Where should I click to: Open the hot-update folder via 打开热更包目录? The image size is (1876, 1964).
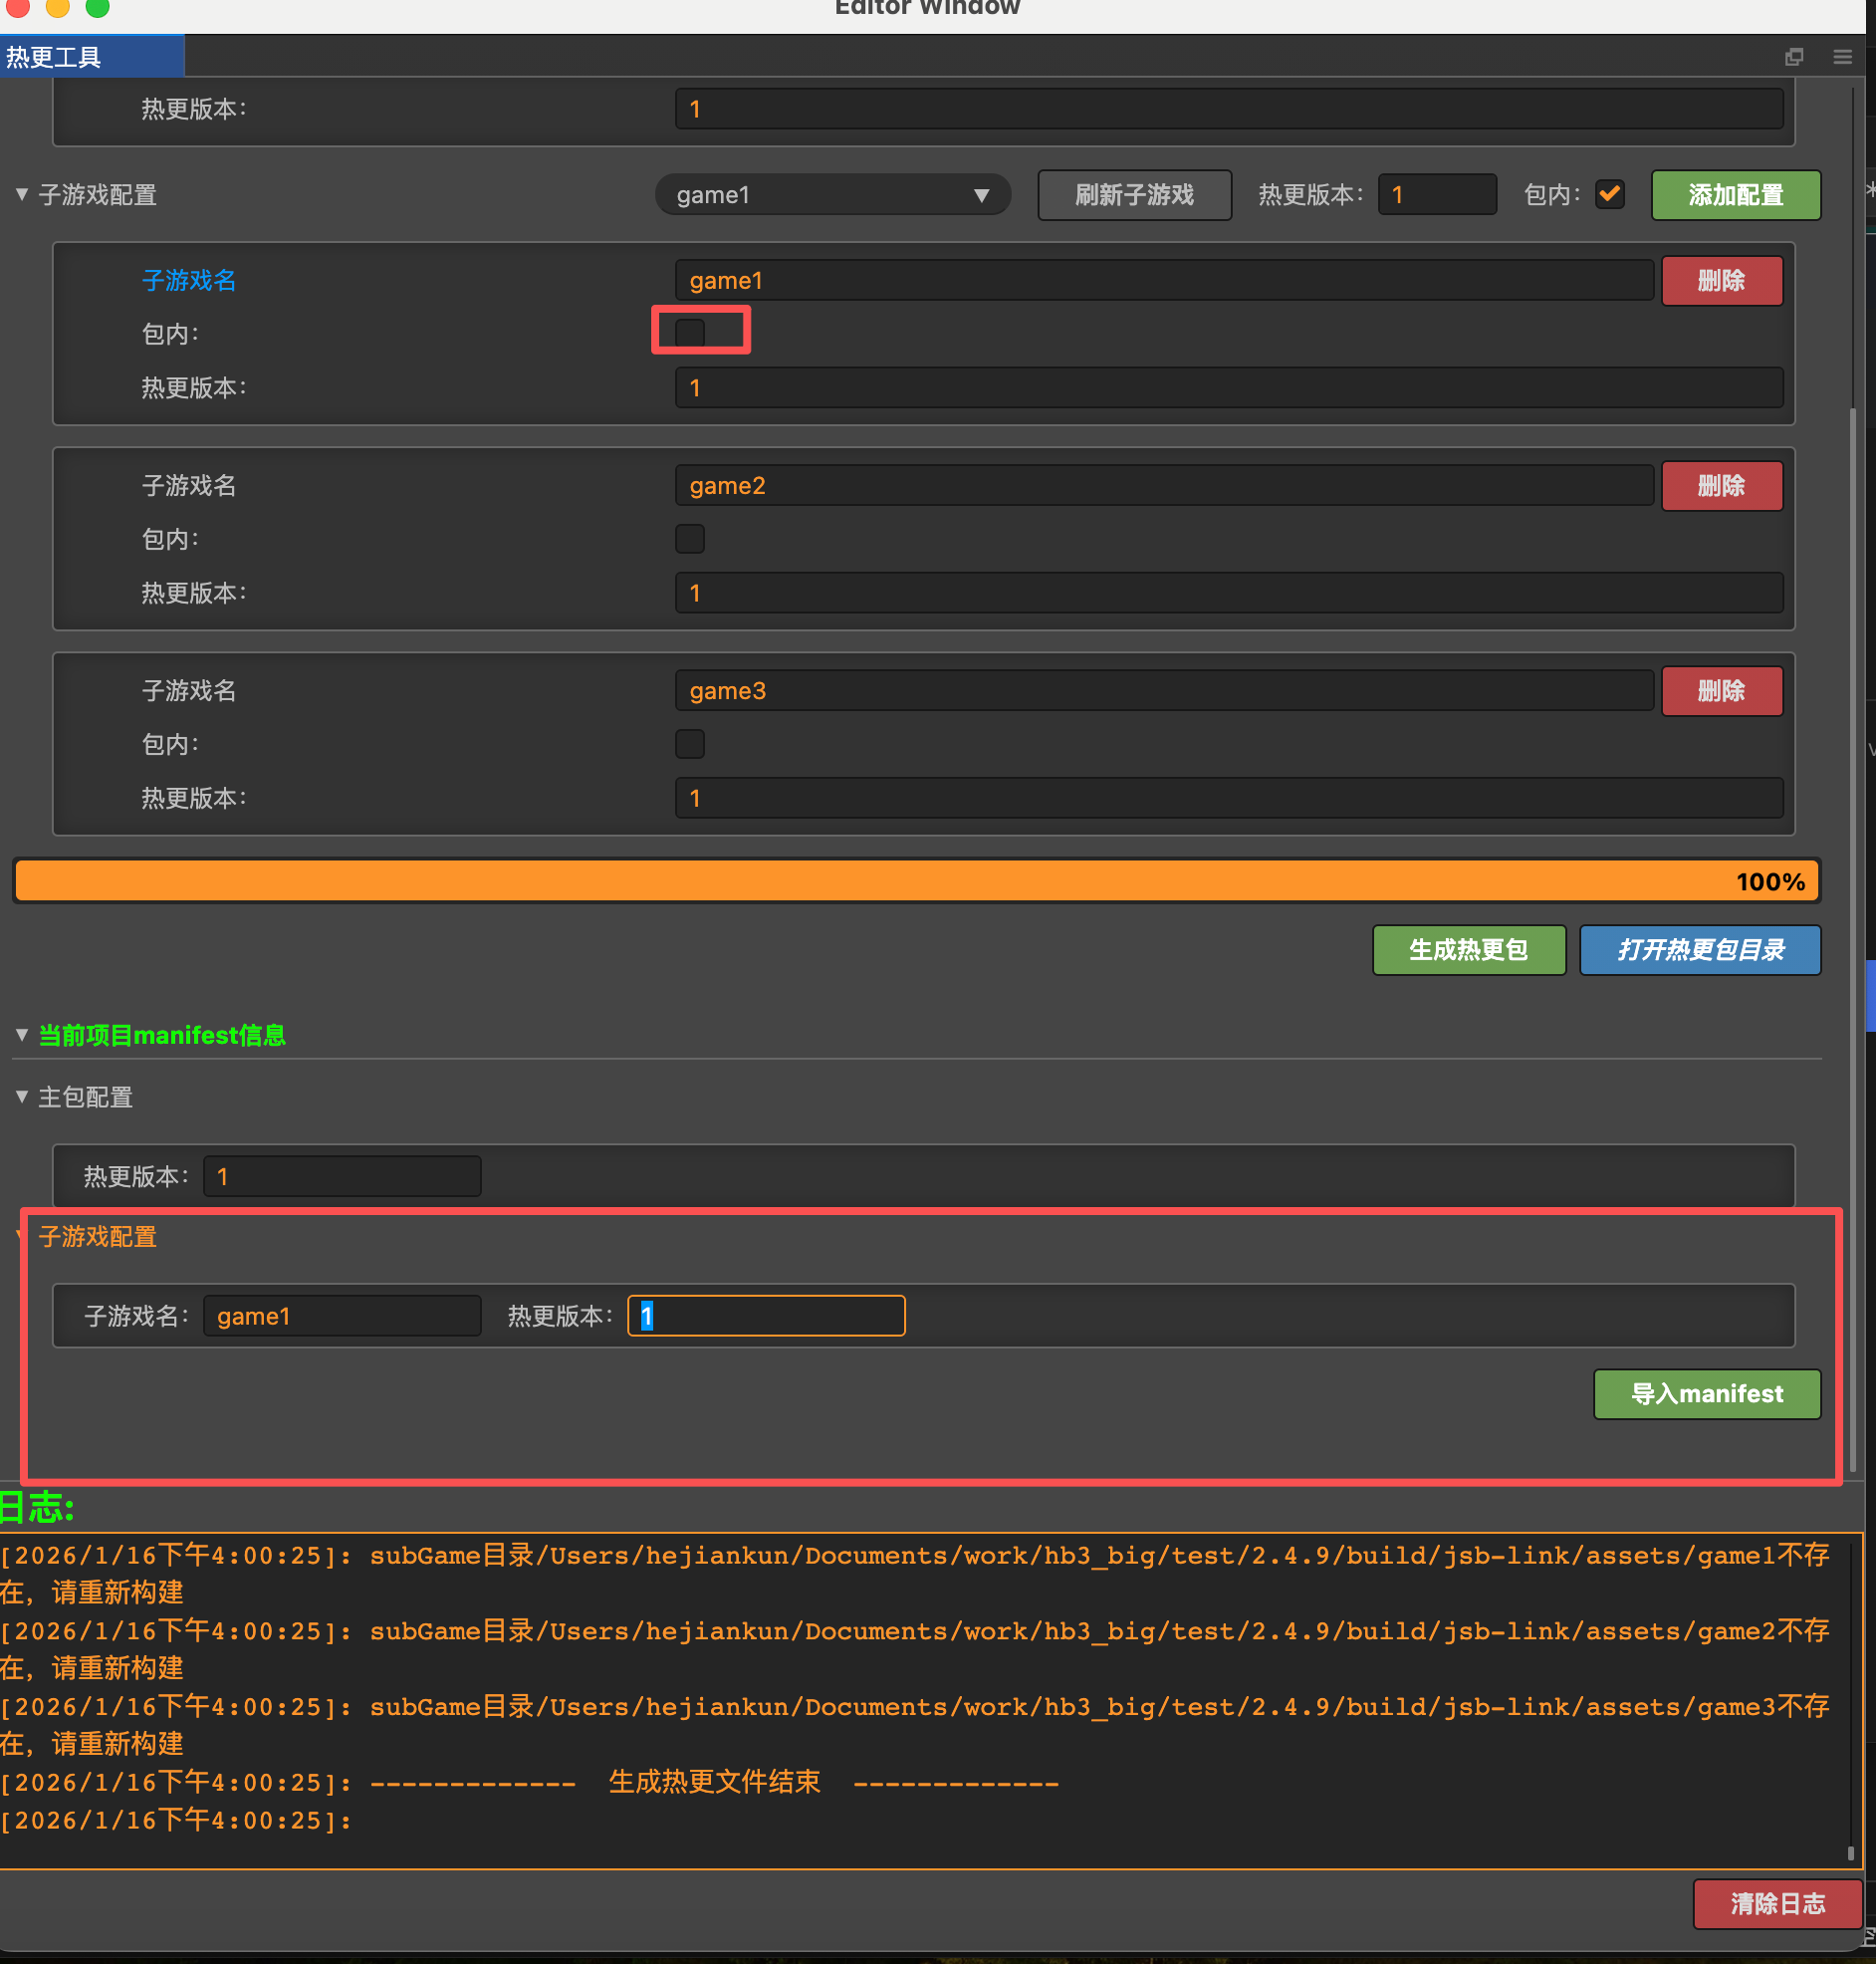1699,950
